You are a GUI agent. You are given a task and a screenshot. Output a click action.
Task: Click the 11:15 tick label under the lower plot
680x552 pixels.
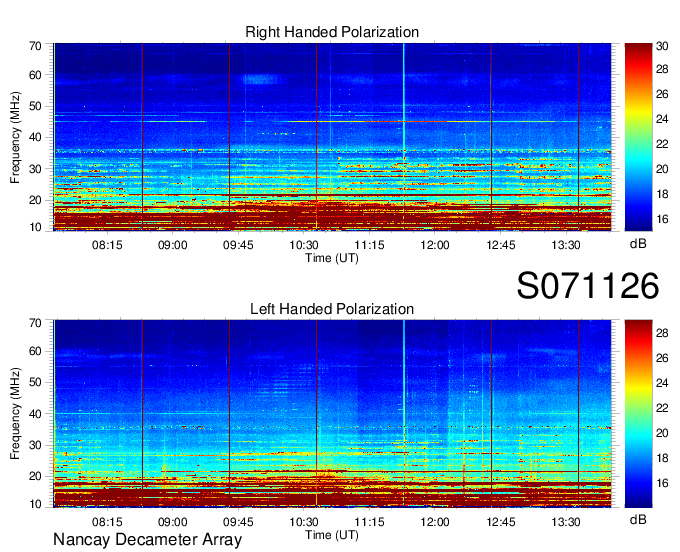(369, 522)
